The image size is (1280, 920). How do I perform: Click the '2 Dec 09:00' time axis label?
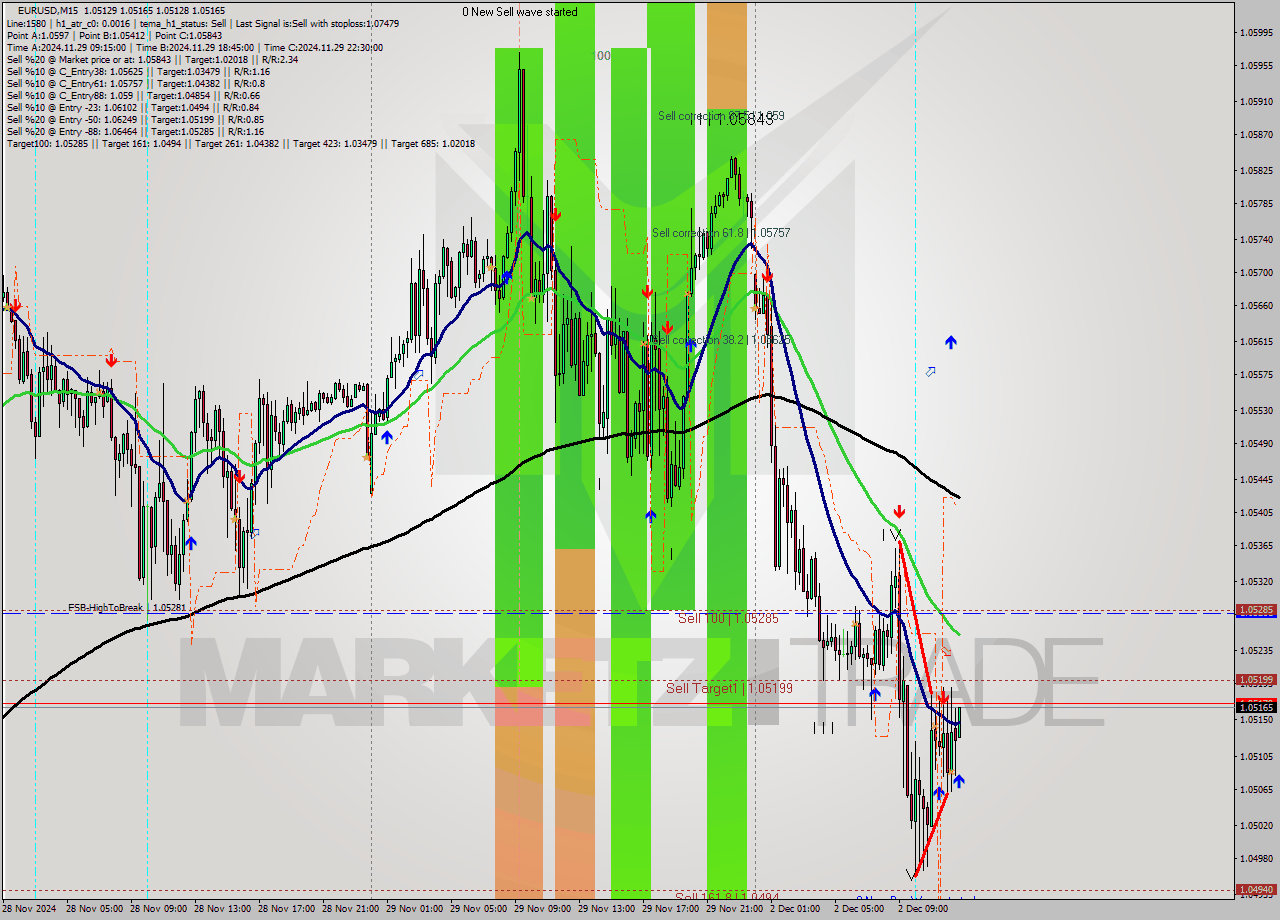[923, 909]
